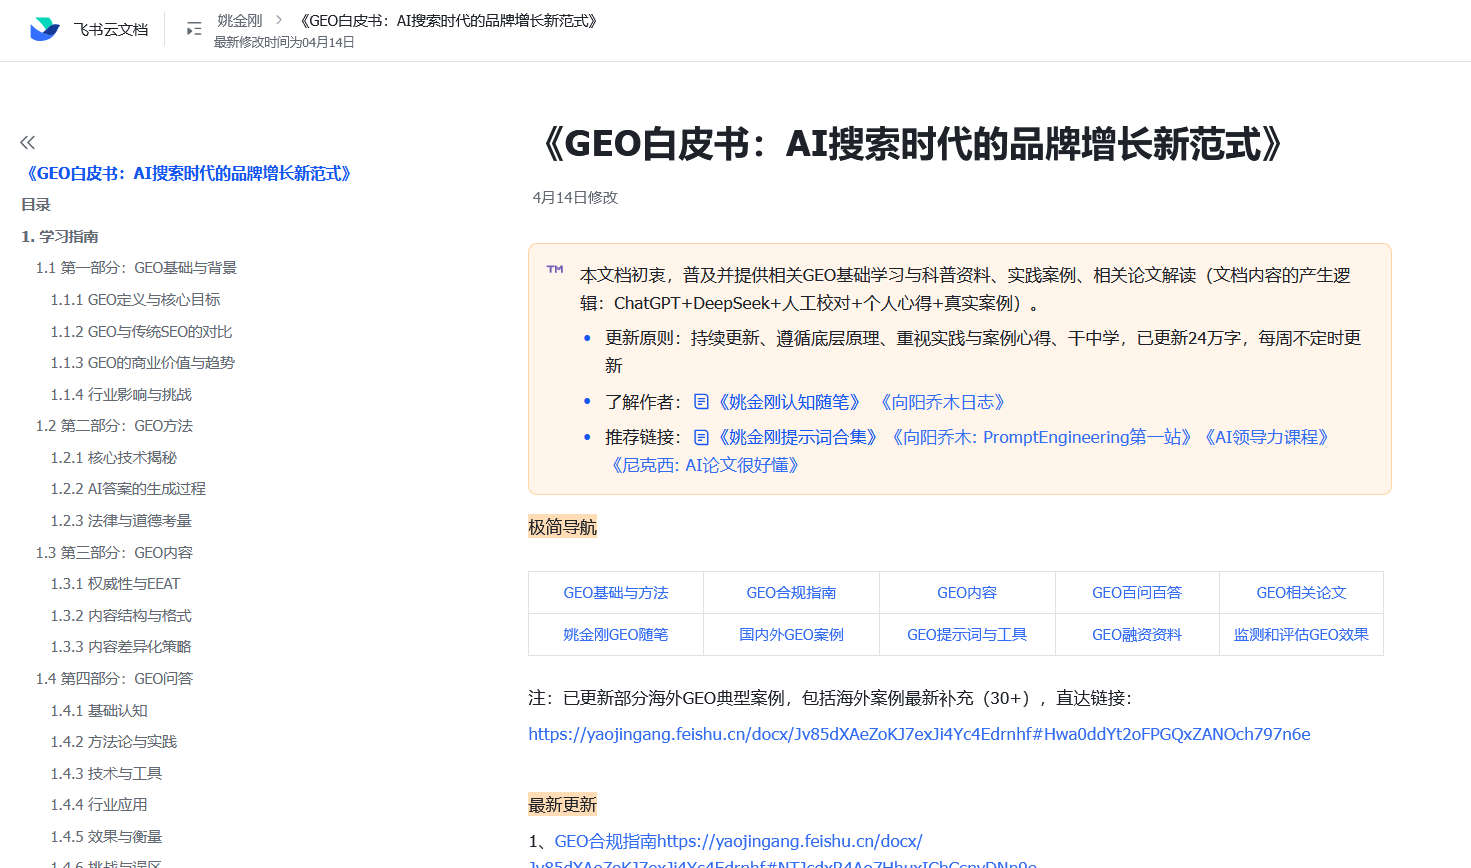Screen dimensions: 1471x868
Task: Click 最新修改时间为04月14日 header text
Action: 284,42
